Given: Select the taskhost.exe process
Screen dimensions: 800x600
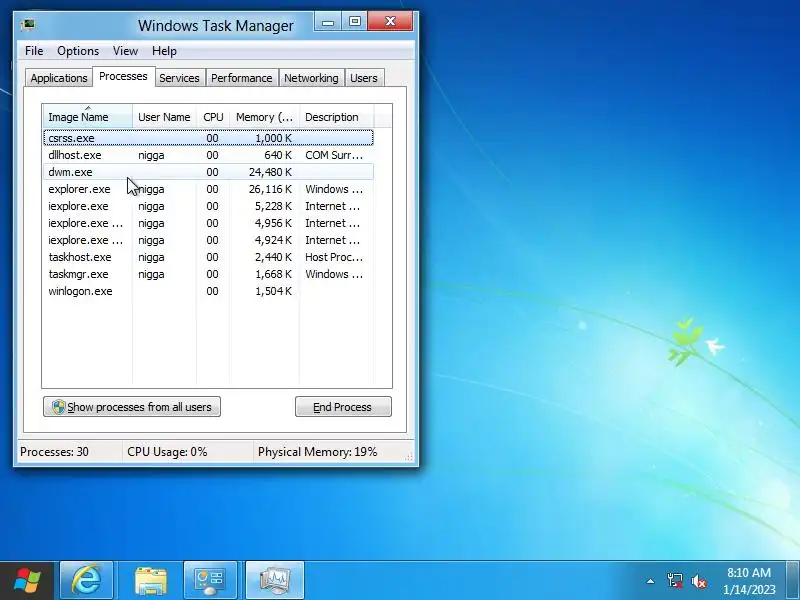Looking at the screenshot, I should click(209, 257).
